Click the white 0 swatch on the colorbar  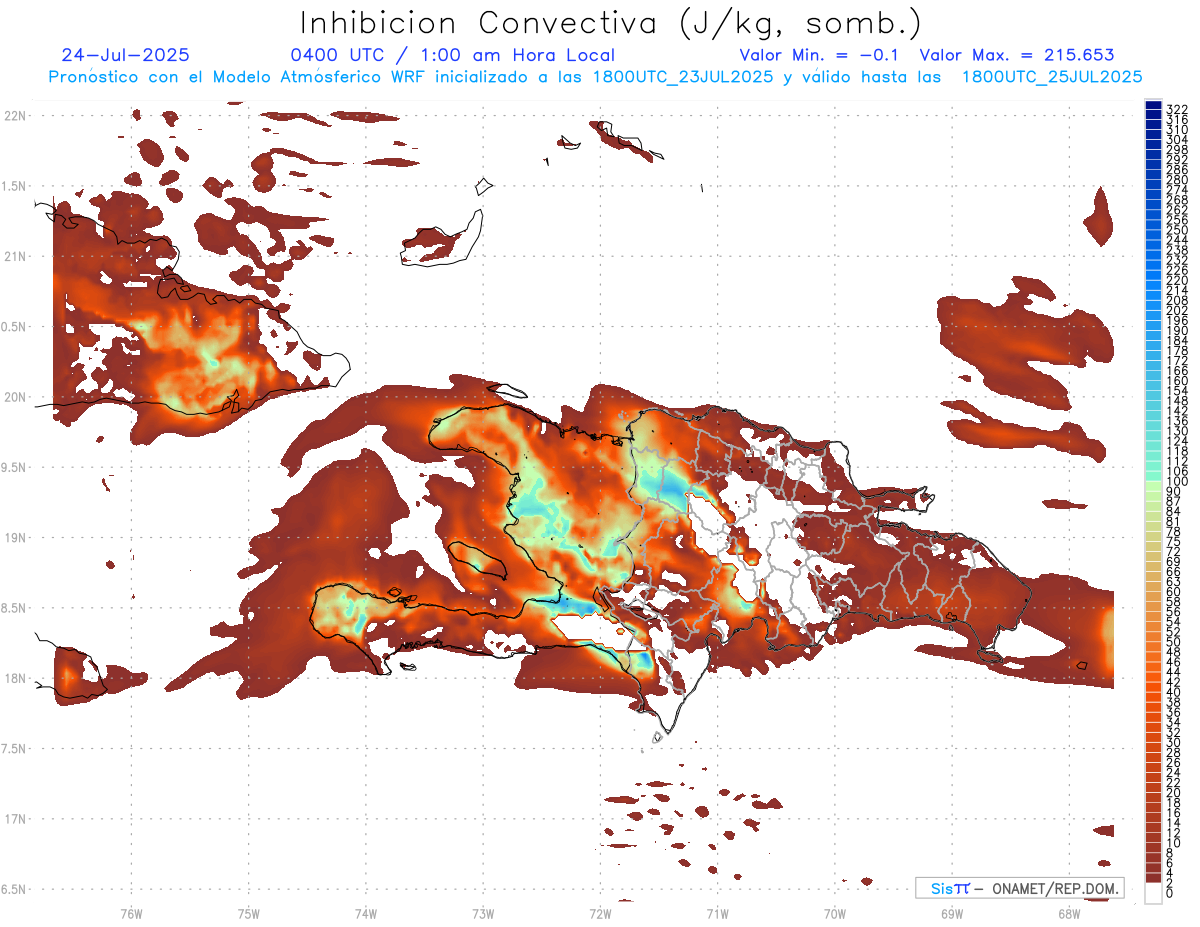(1152, 895)
